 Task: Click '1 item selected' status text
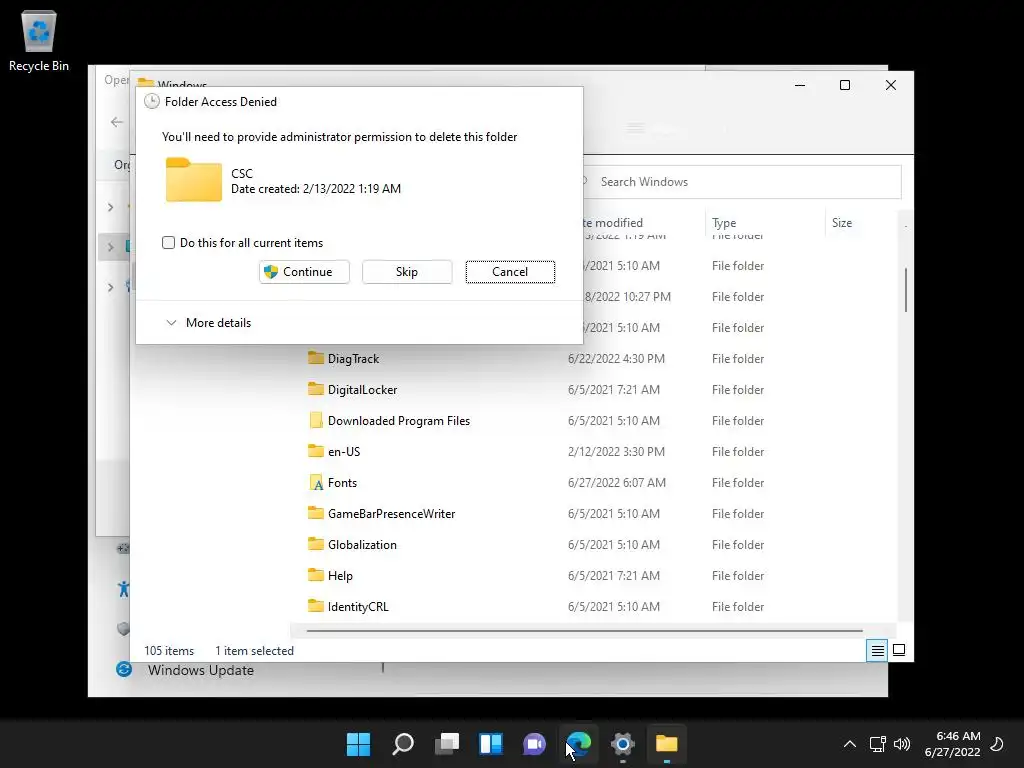255,650
